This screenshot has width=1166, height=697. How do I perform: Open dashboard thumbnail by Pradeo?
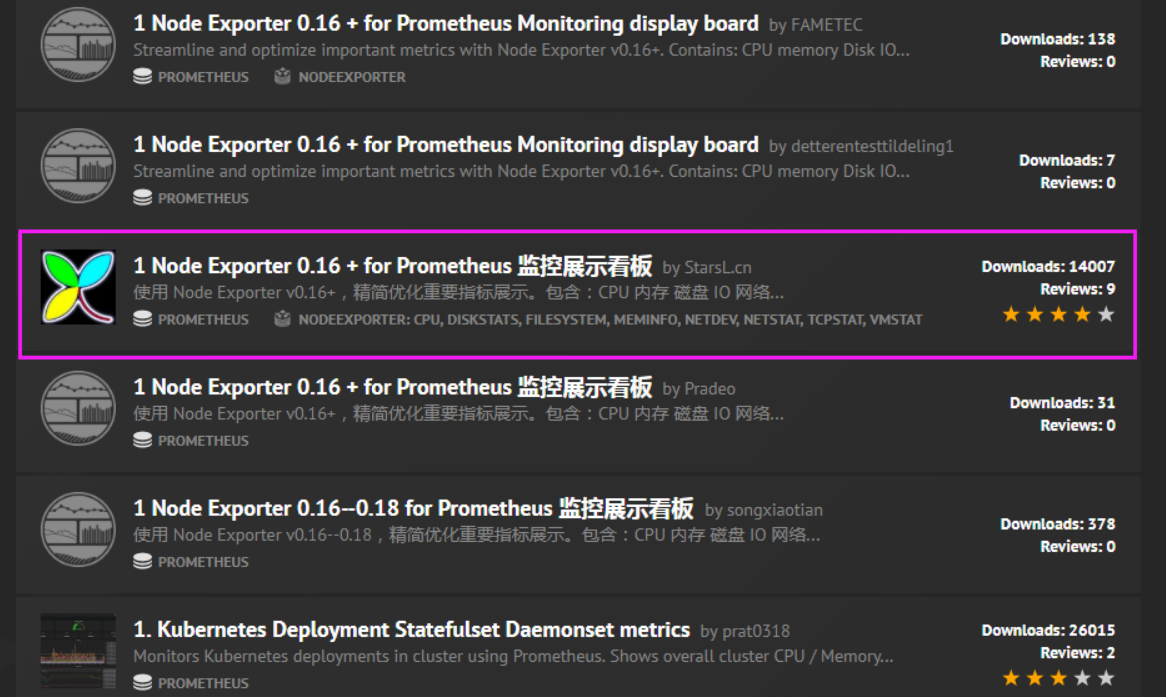coord(78,408)
